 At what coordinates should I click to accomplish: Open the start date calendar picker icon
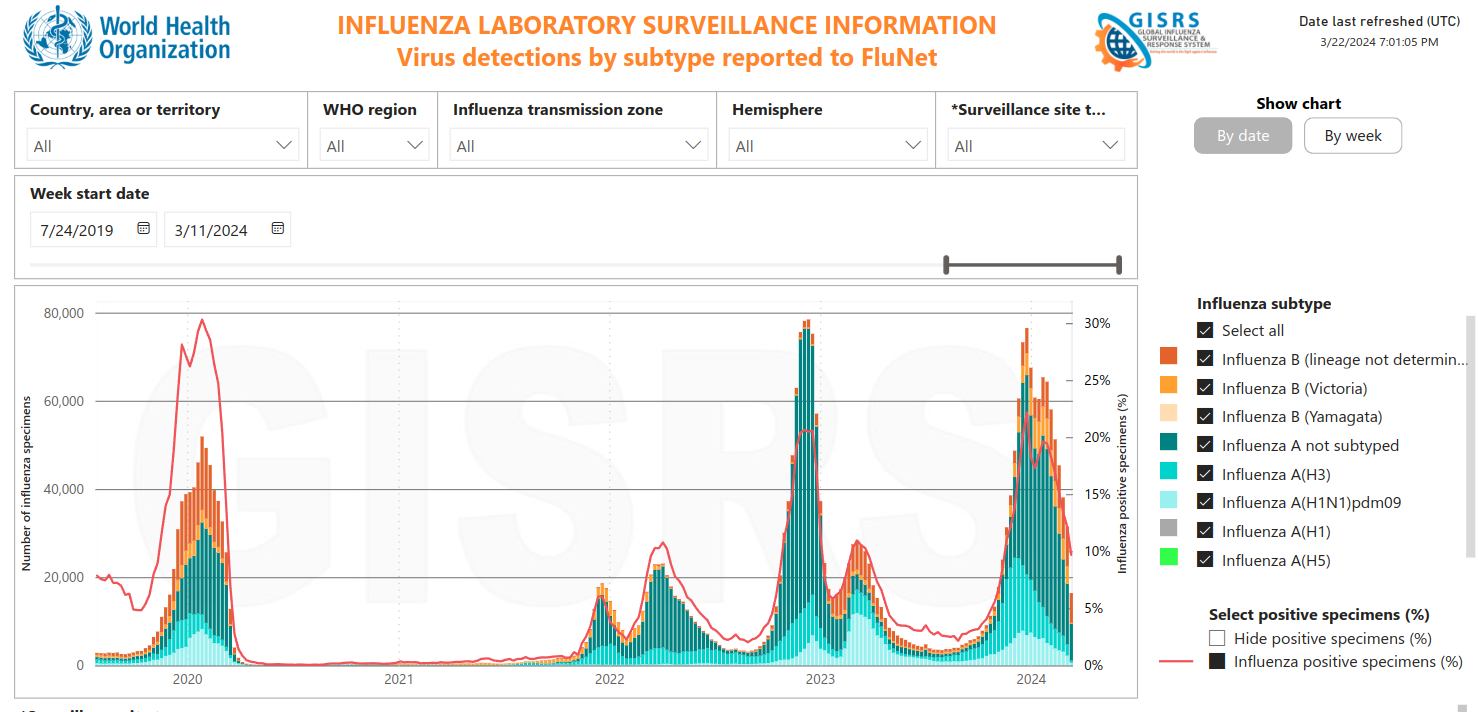[x=143, y=229]
